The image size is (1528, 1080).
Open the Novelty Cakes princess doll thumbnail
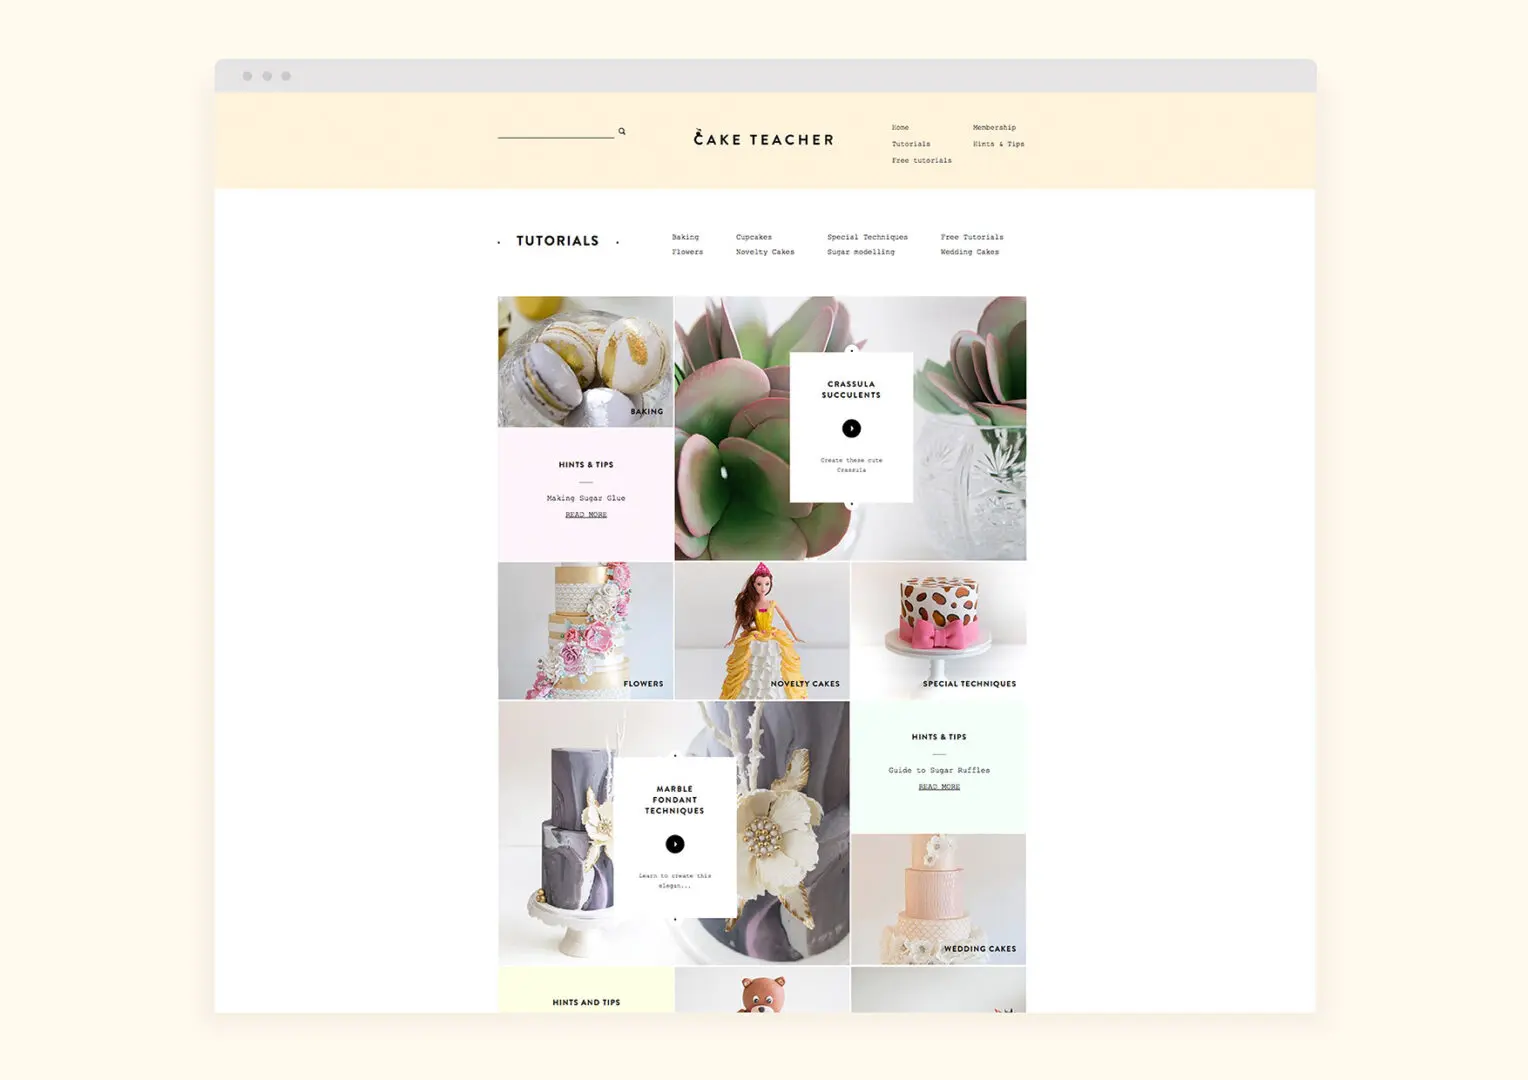(x=761, y=630)
